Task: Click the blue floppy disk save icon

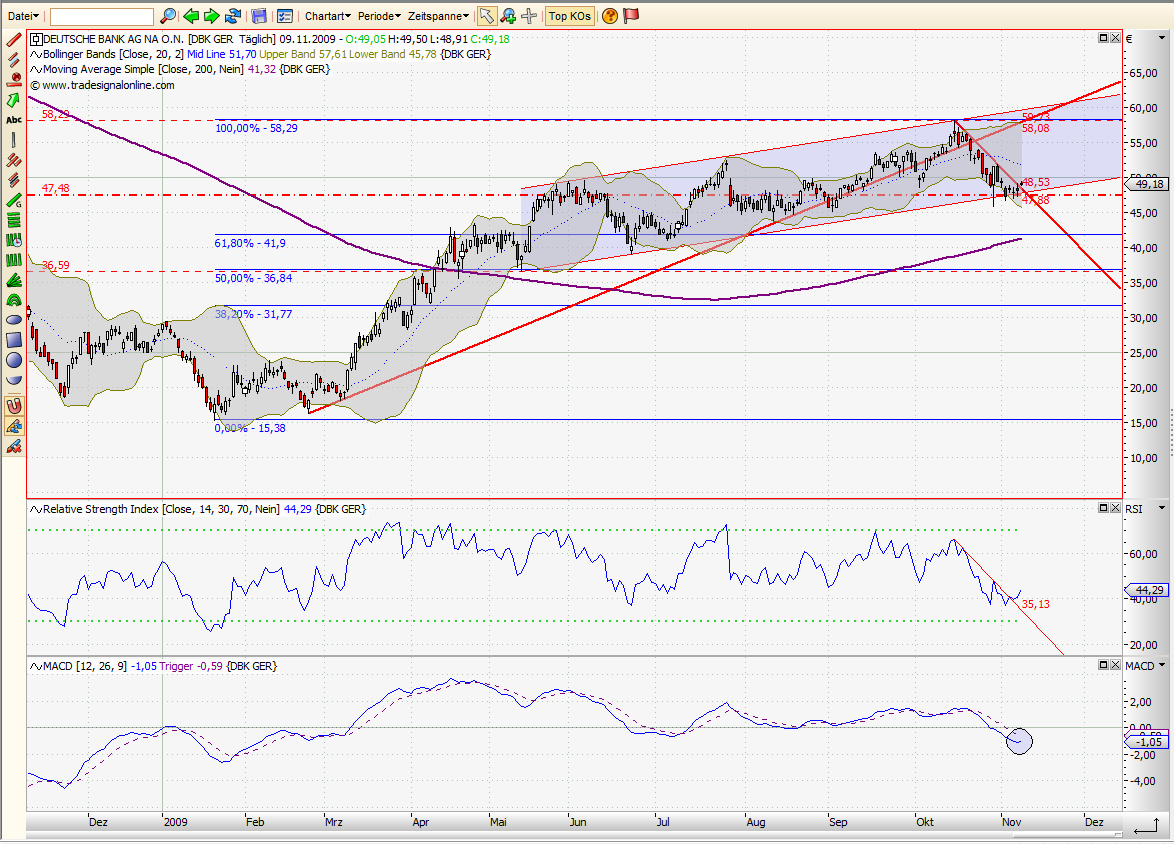Action: point(260,16)
